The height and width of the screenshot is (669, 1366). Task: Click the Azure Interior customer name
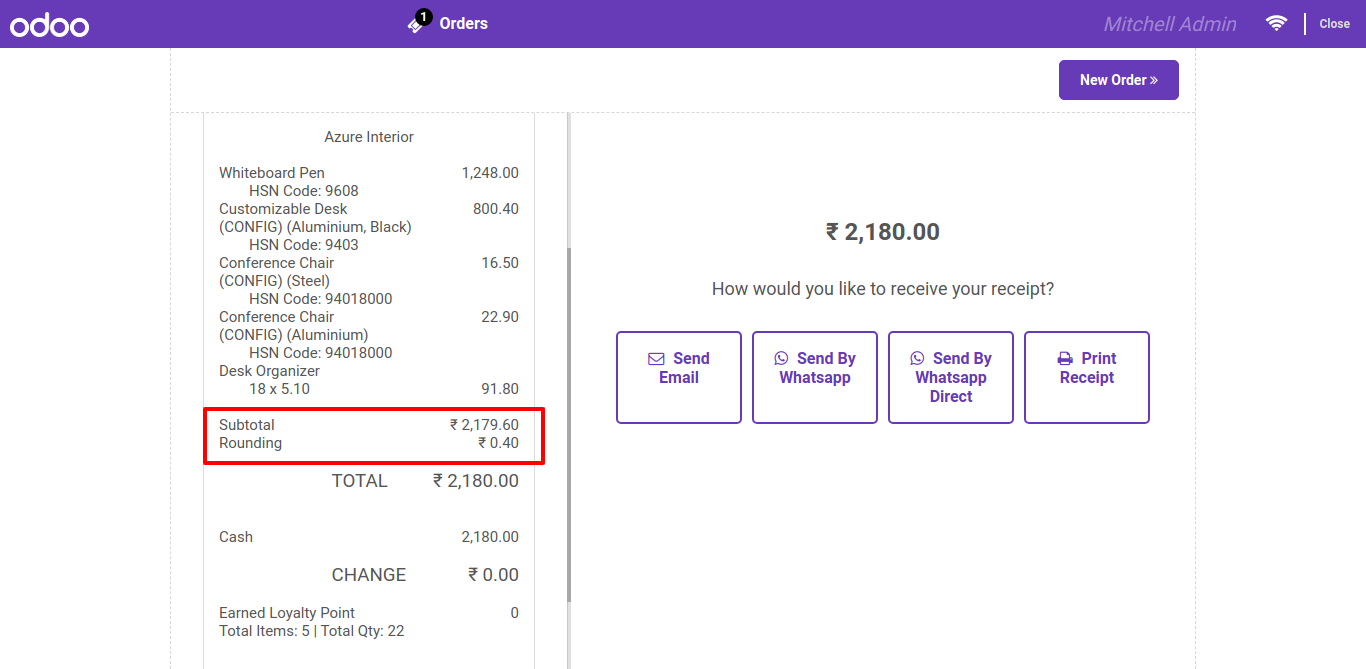[x=369, y=137]
